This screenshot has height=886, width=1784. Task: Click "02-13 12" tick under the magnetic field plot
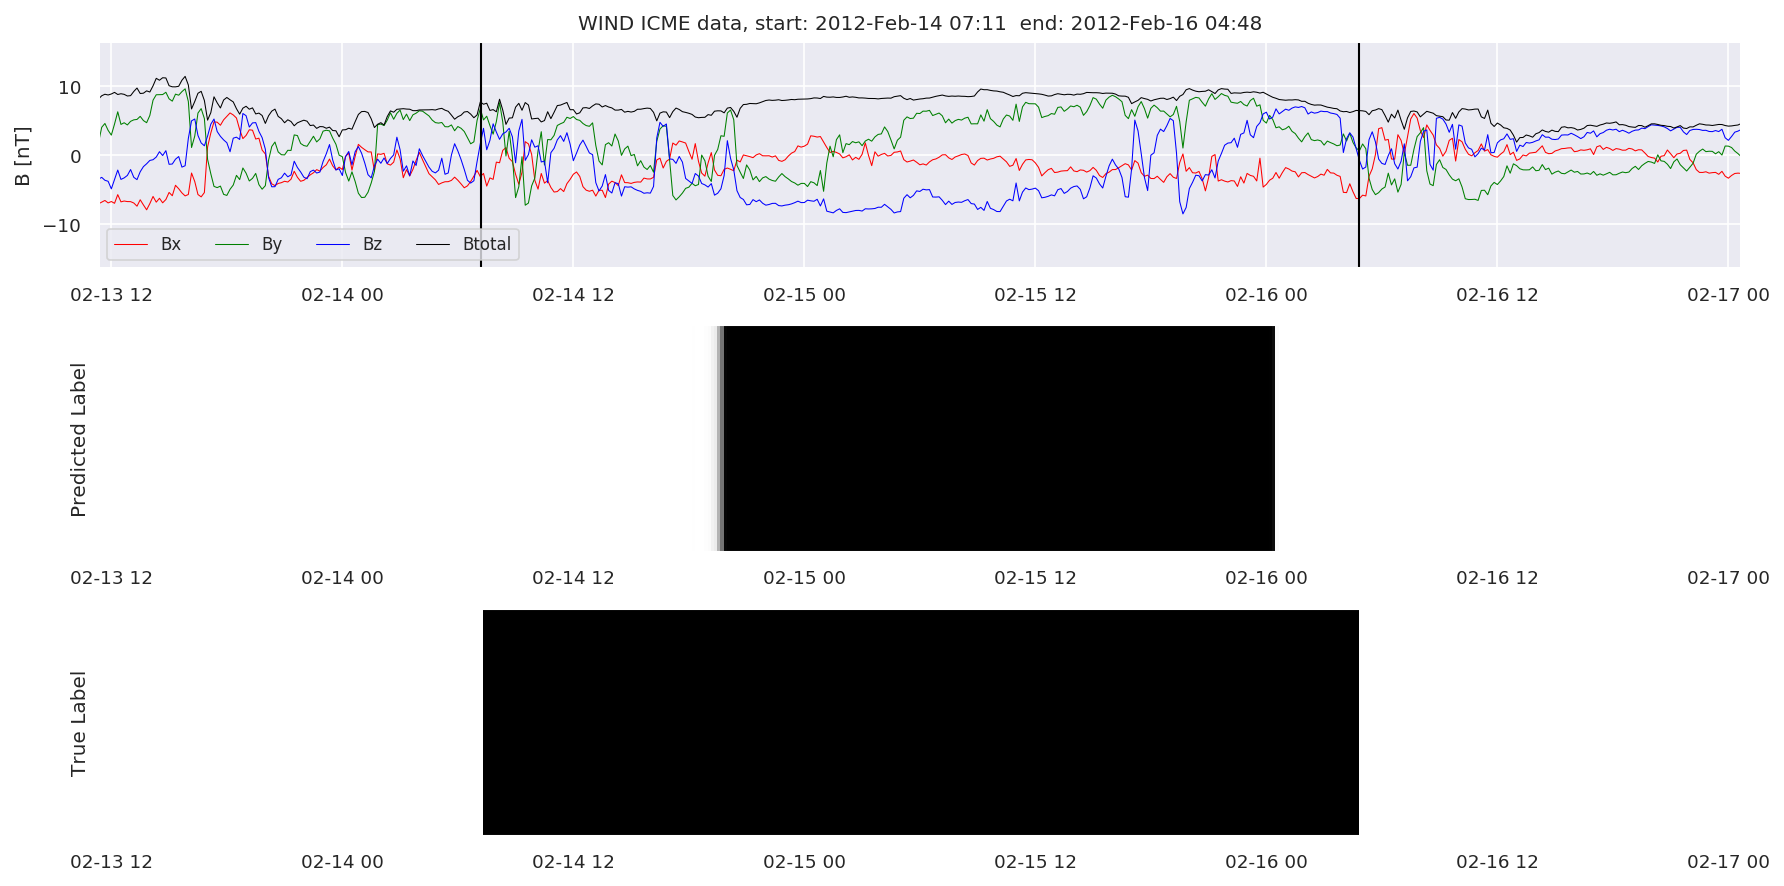[111, 295]
